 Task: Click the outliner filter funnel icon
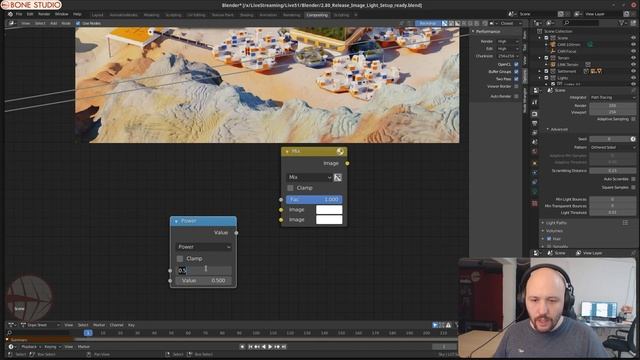coord(621,23)
